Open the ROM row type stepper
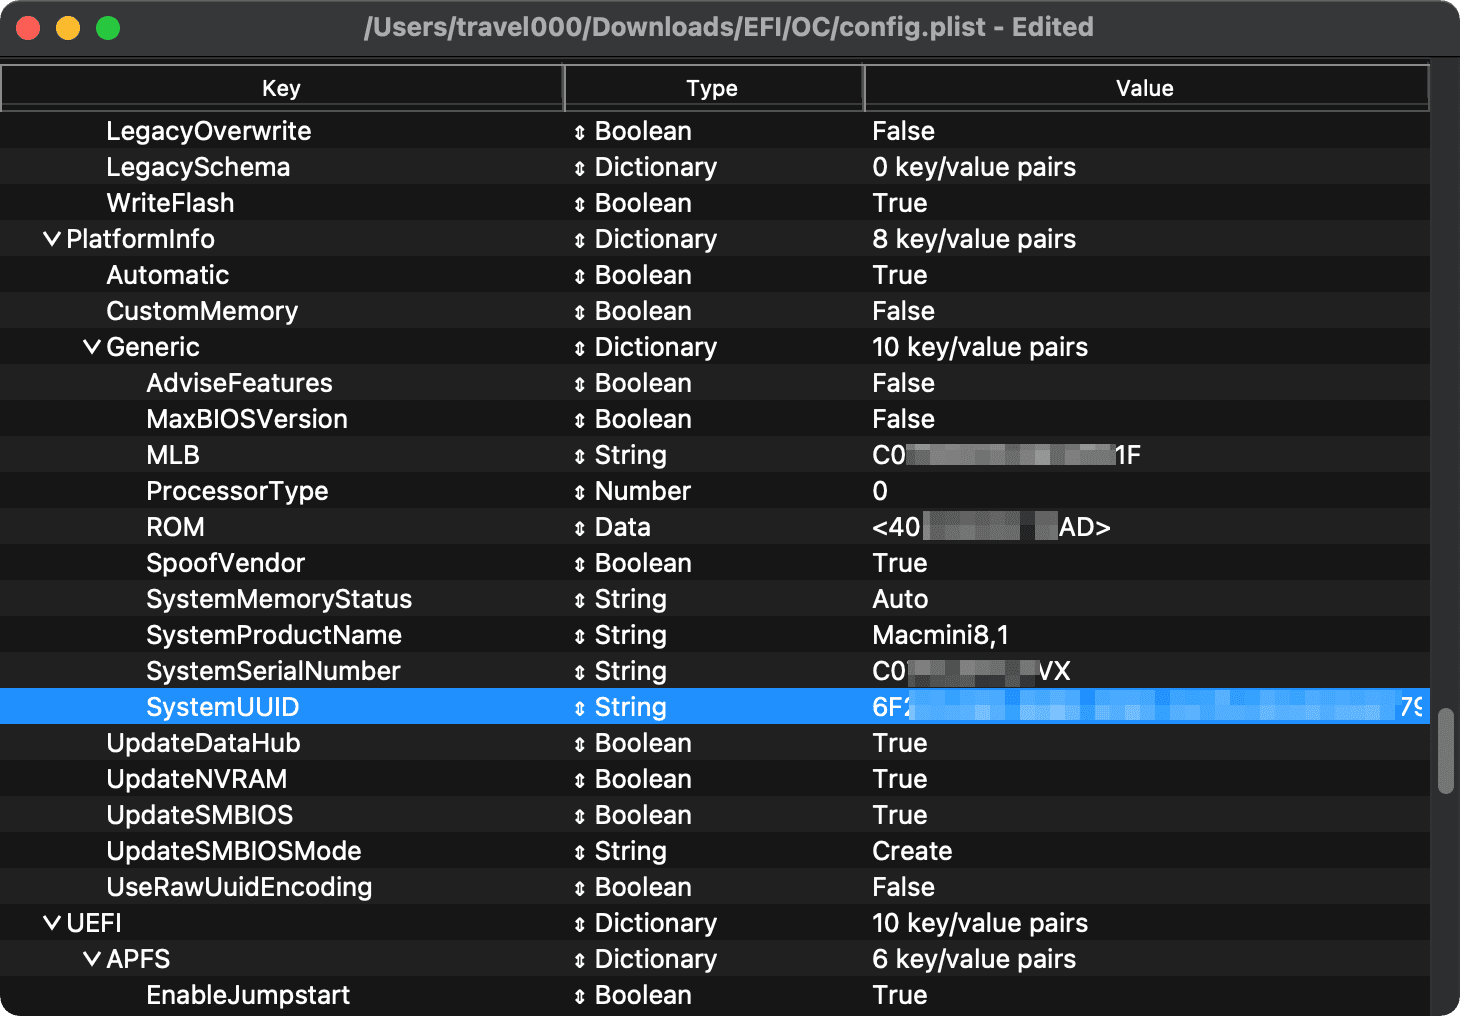Screen dimensions: 1460x1016 click(579, 528)
